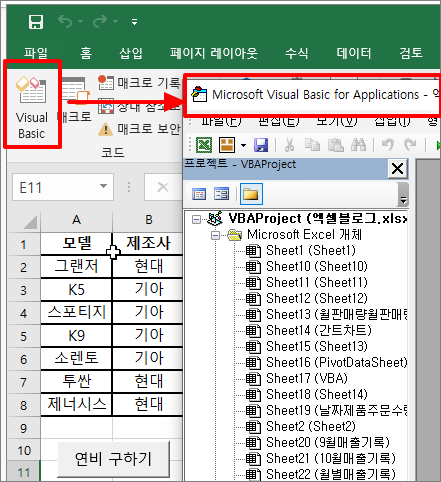This screenshot has height=482, width=441.
Task: Click View Code icon in project panel
Action: [x=199, y=194]
